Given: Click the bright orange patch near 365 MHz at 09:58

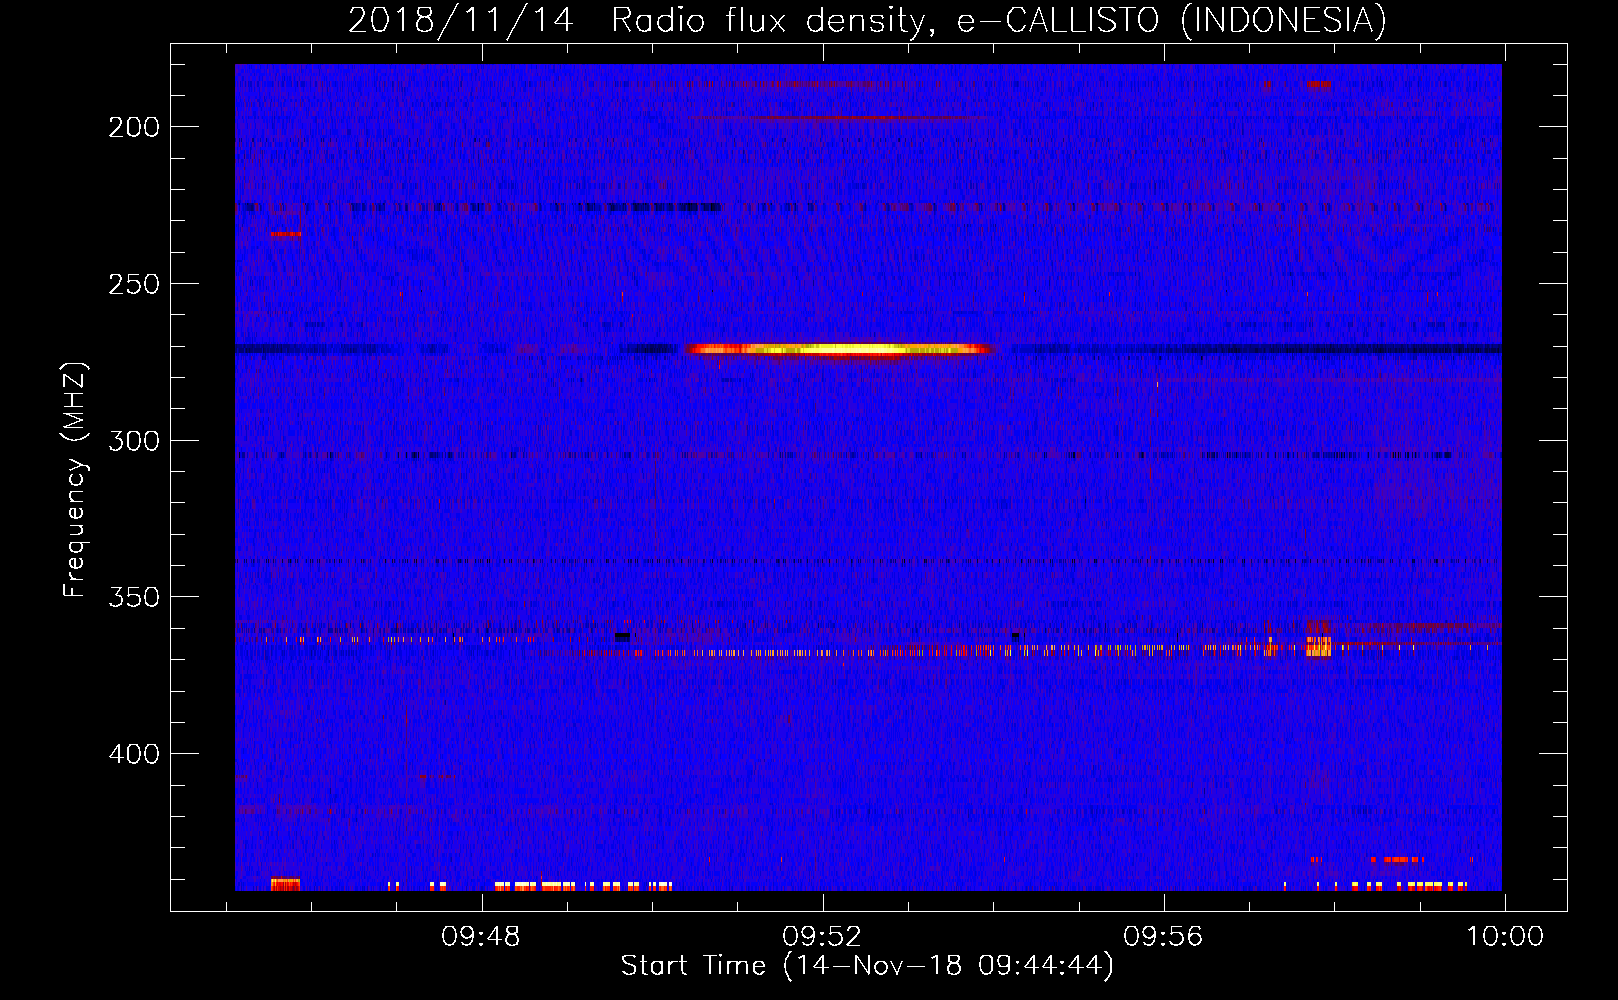Looking at the screenshot, I should [1319, 645].
